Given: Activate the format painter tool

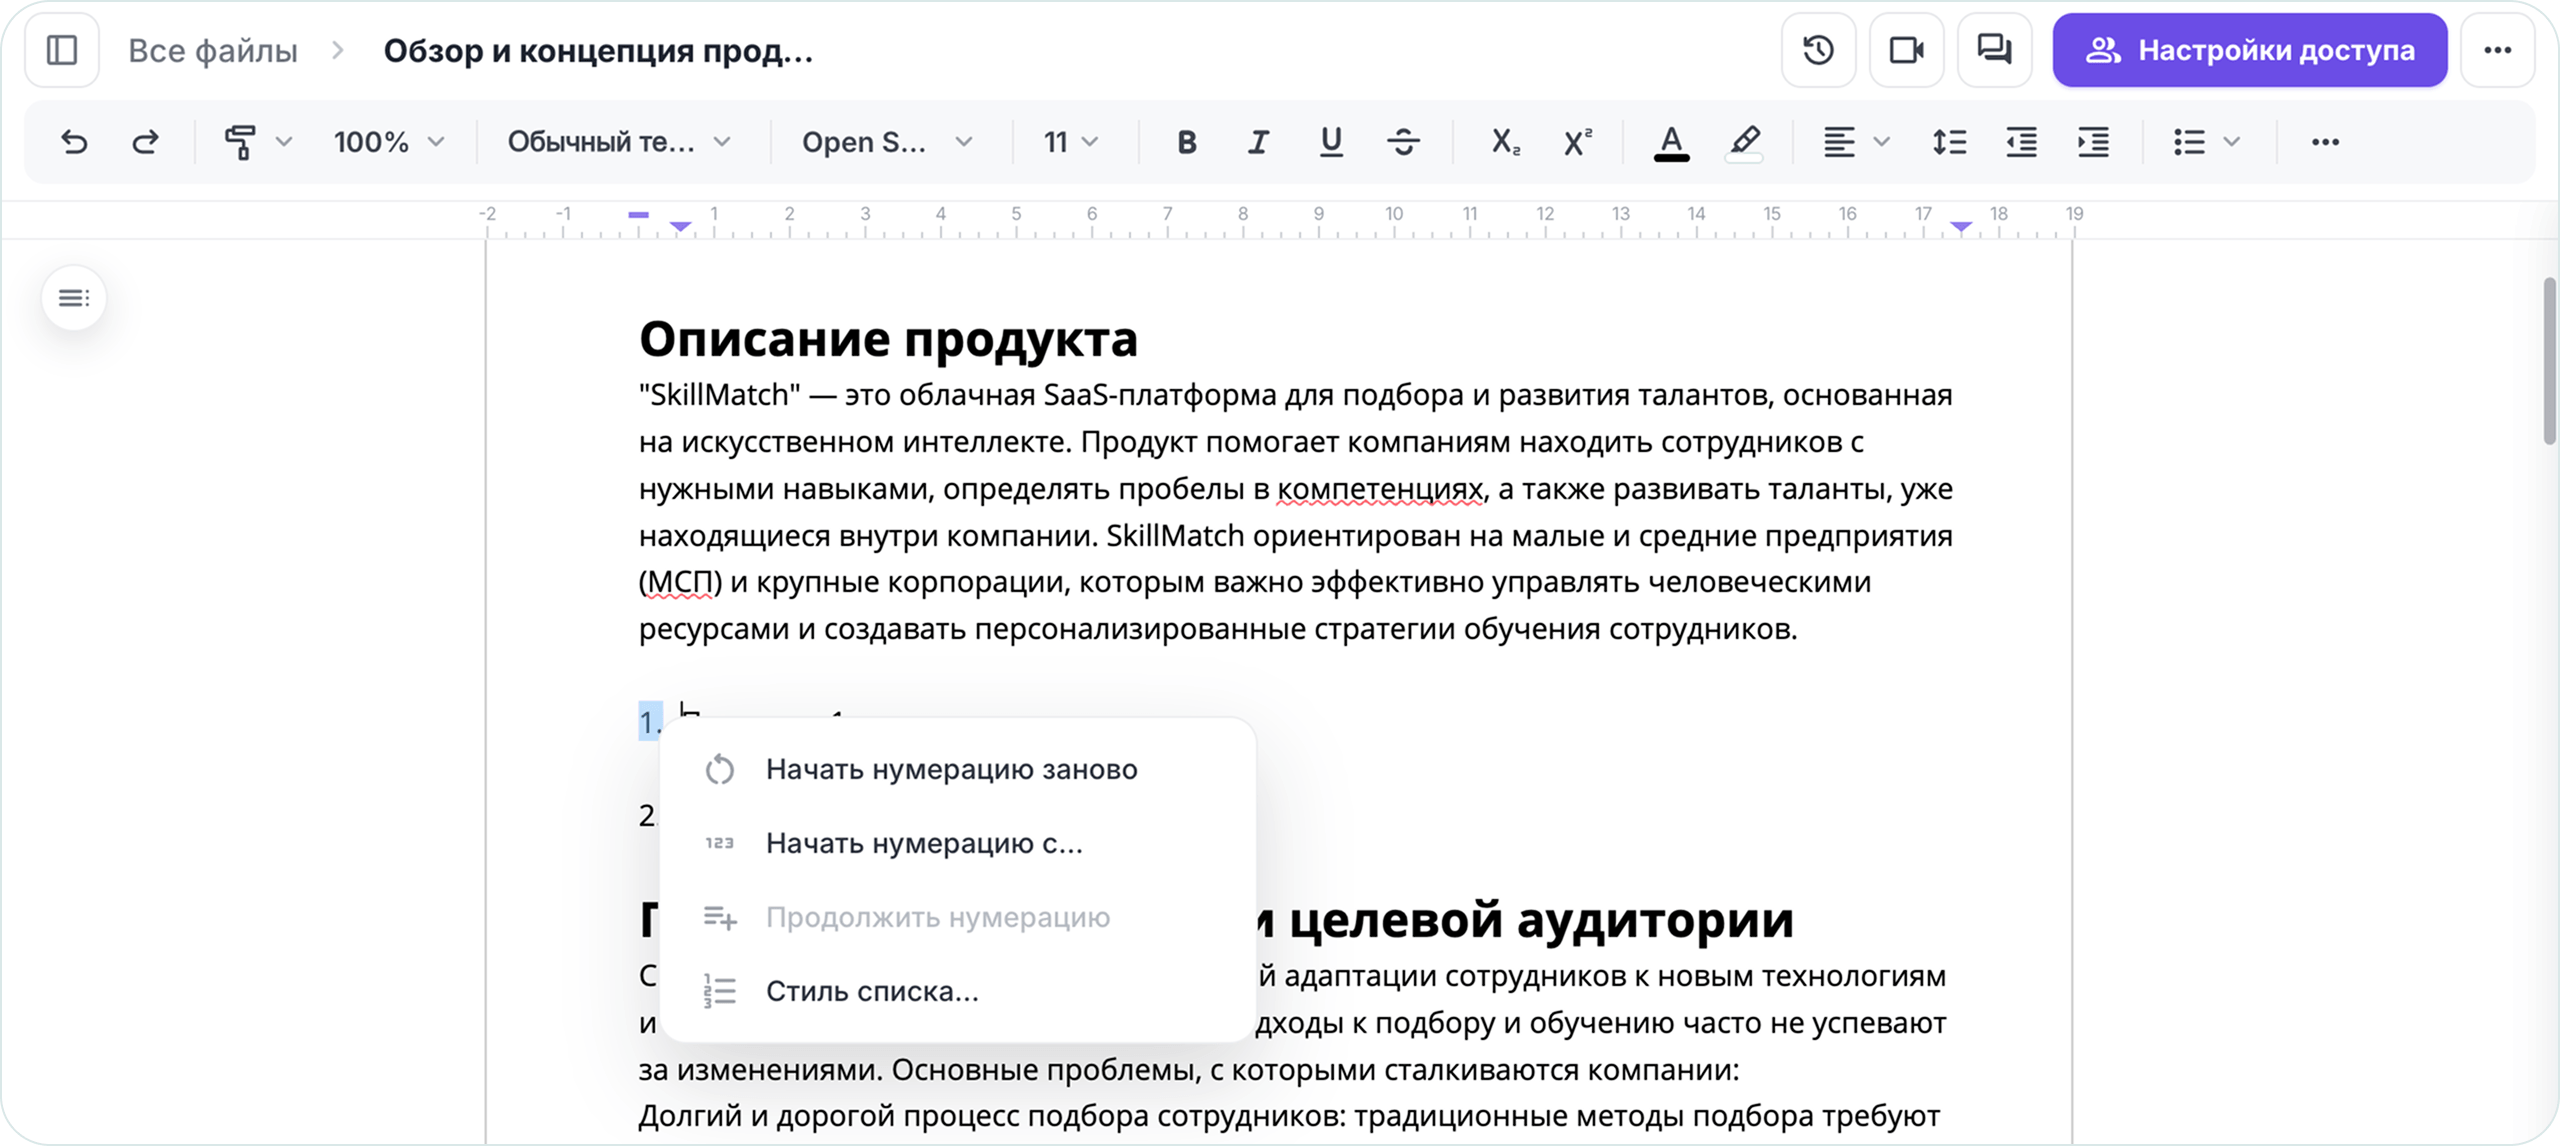Looking at the screenshot, I should (x=240, y=142).
